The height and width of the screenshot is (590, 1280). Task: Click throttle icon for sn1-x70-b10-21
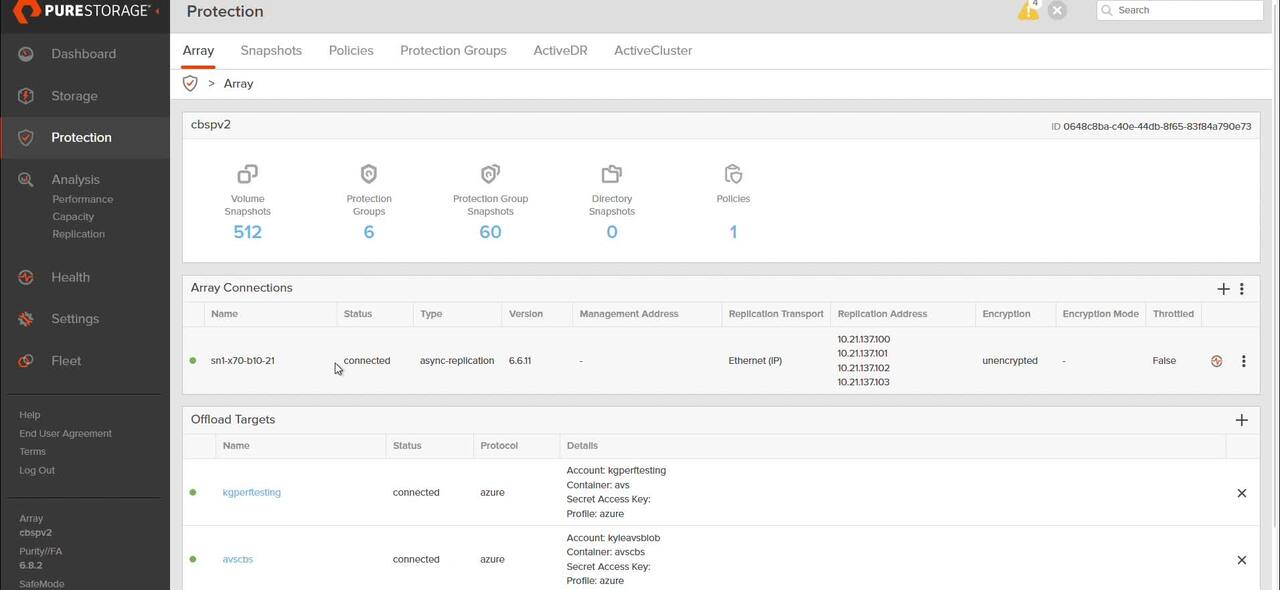point(1216,361)
